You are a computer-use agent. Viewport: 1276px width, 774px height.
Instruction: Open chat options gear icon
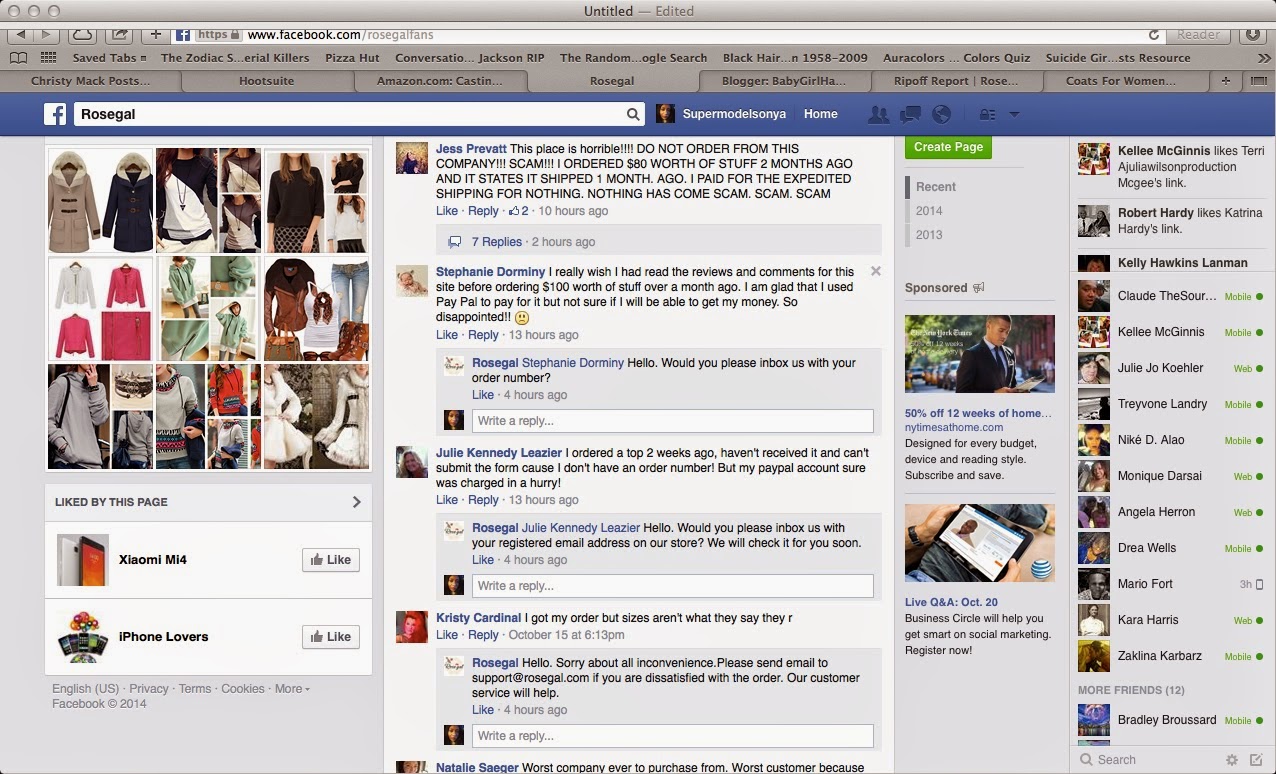coord(1232,760)
